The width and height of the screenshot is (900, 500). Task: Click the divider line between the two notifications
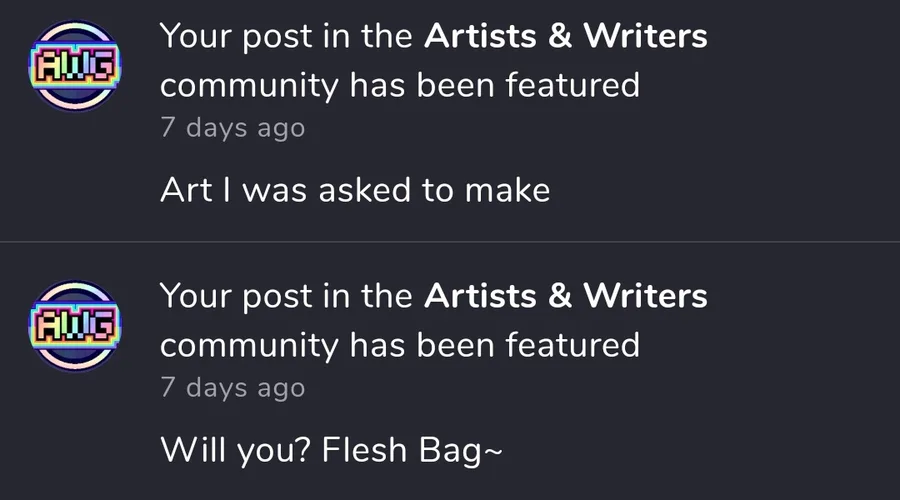(450, 242)
